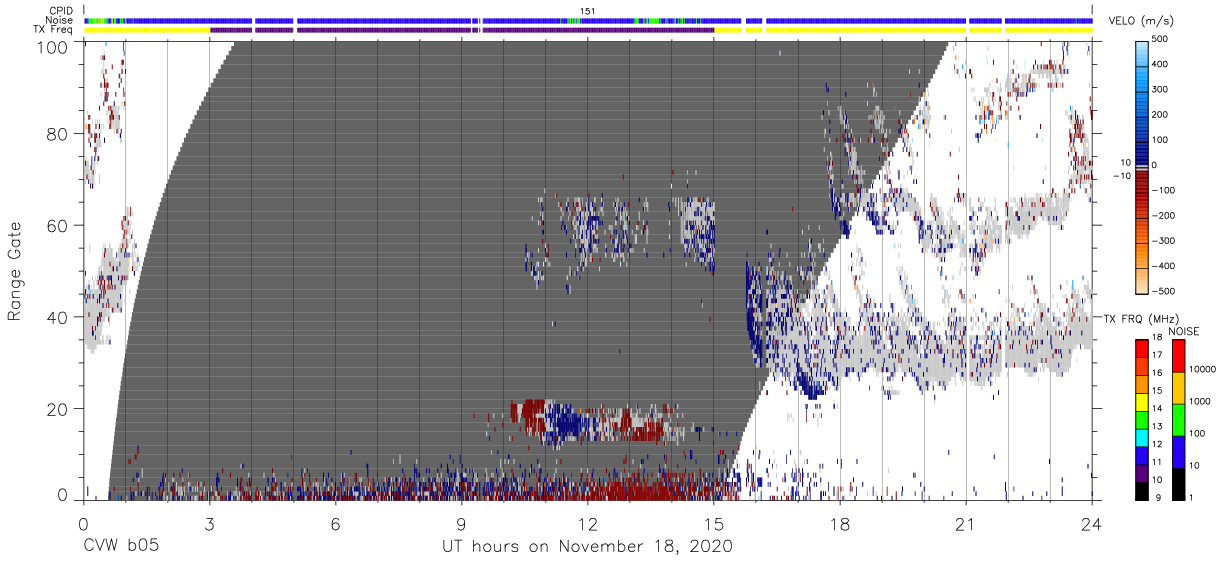Click the 24 tick on UT hours axis

pyautogui.click(x=1092, y=523)
